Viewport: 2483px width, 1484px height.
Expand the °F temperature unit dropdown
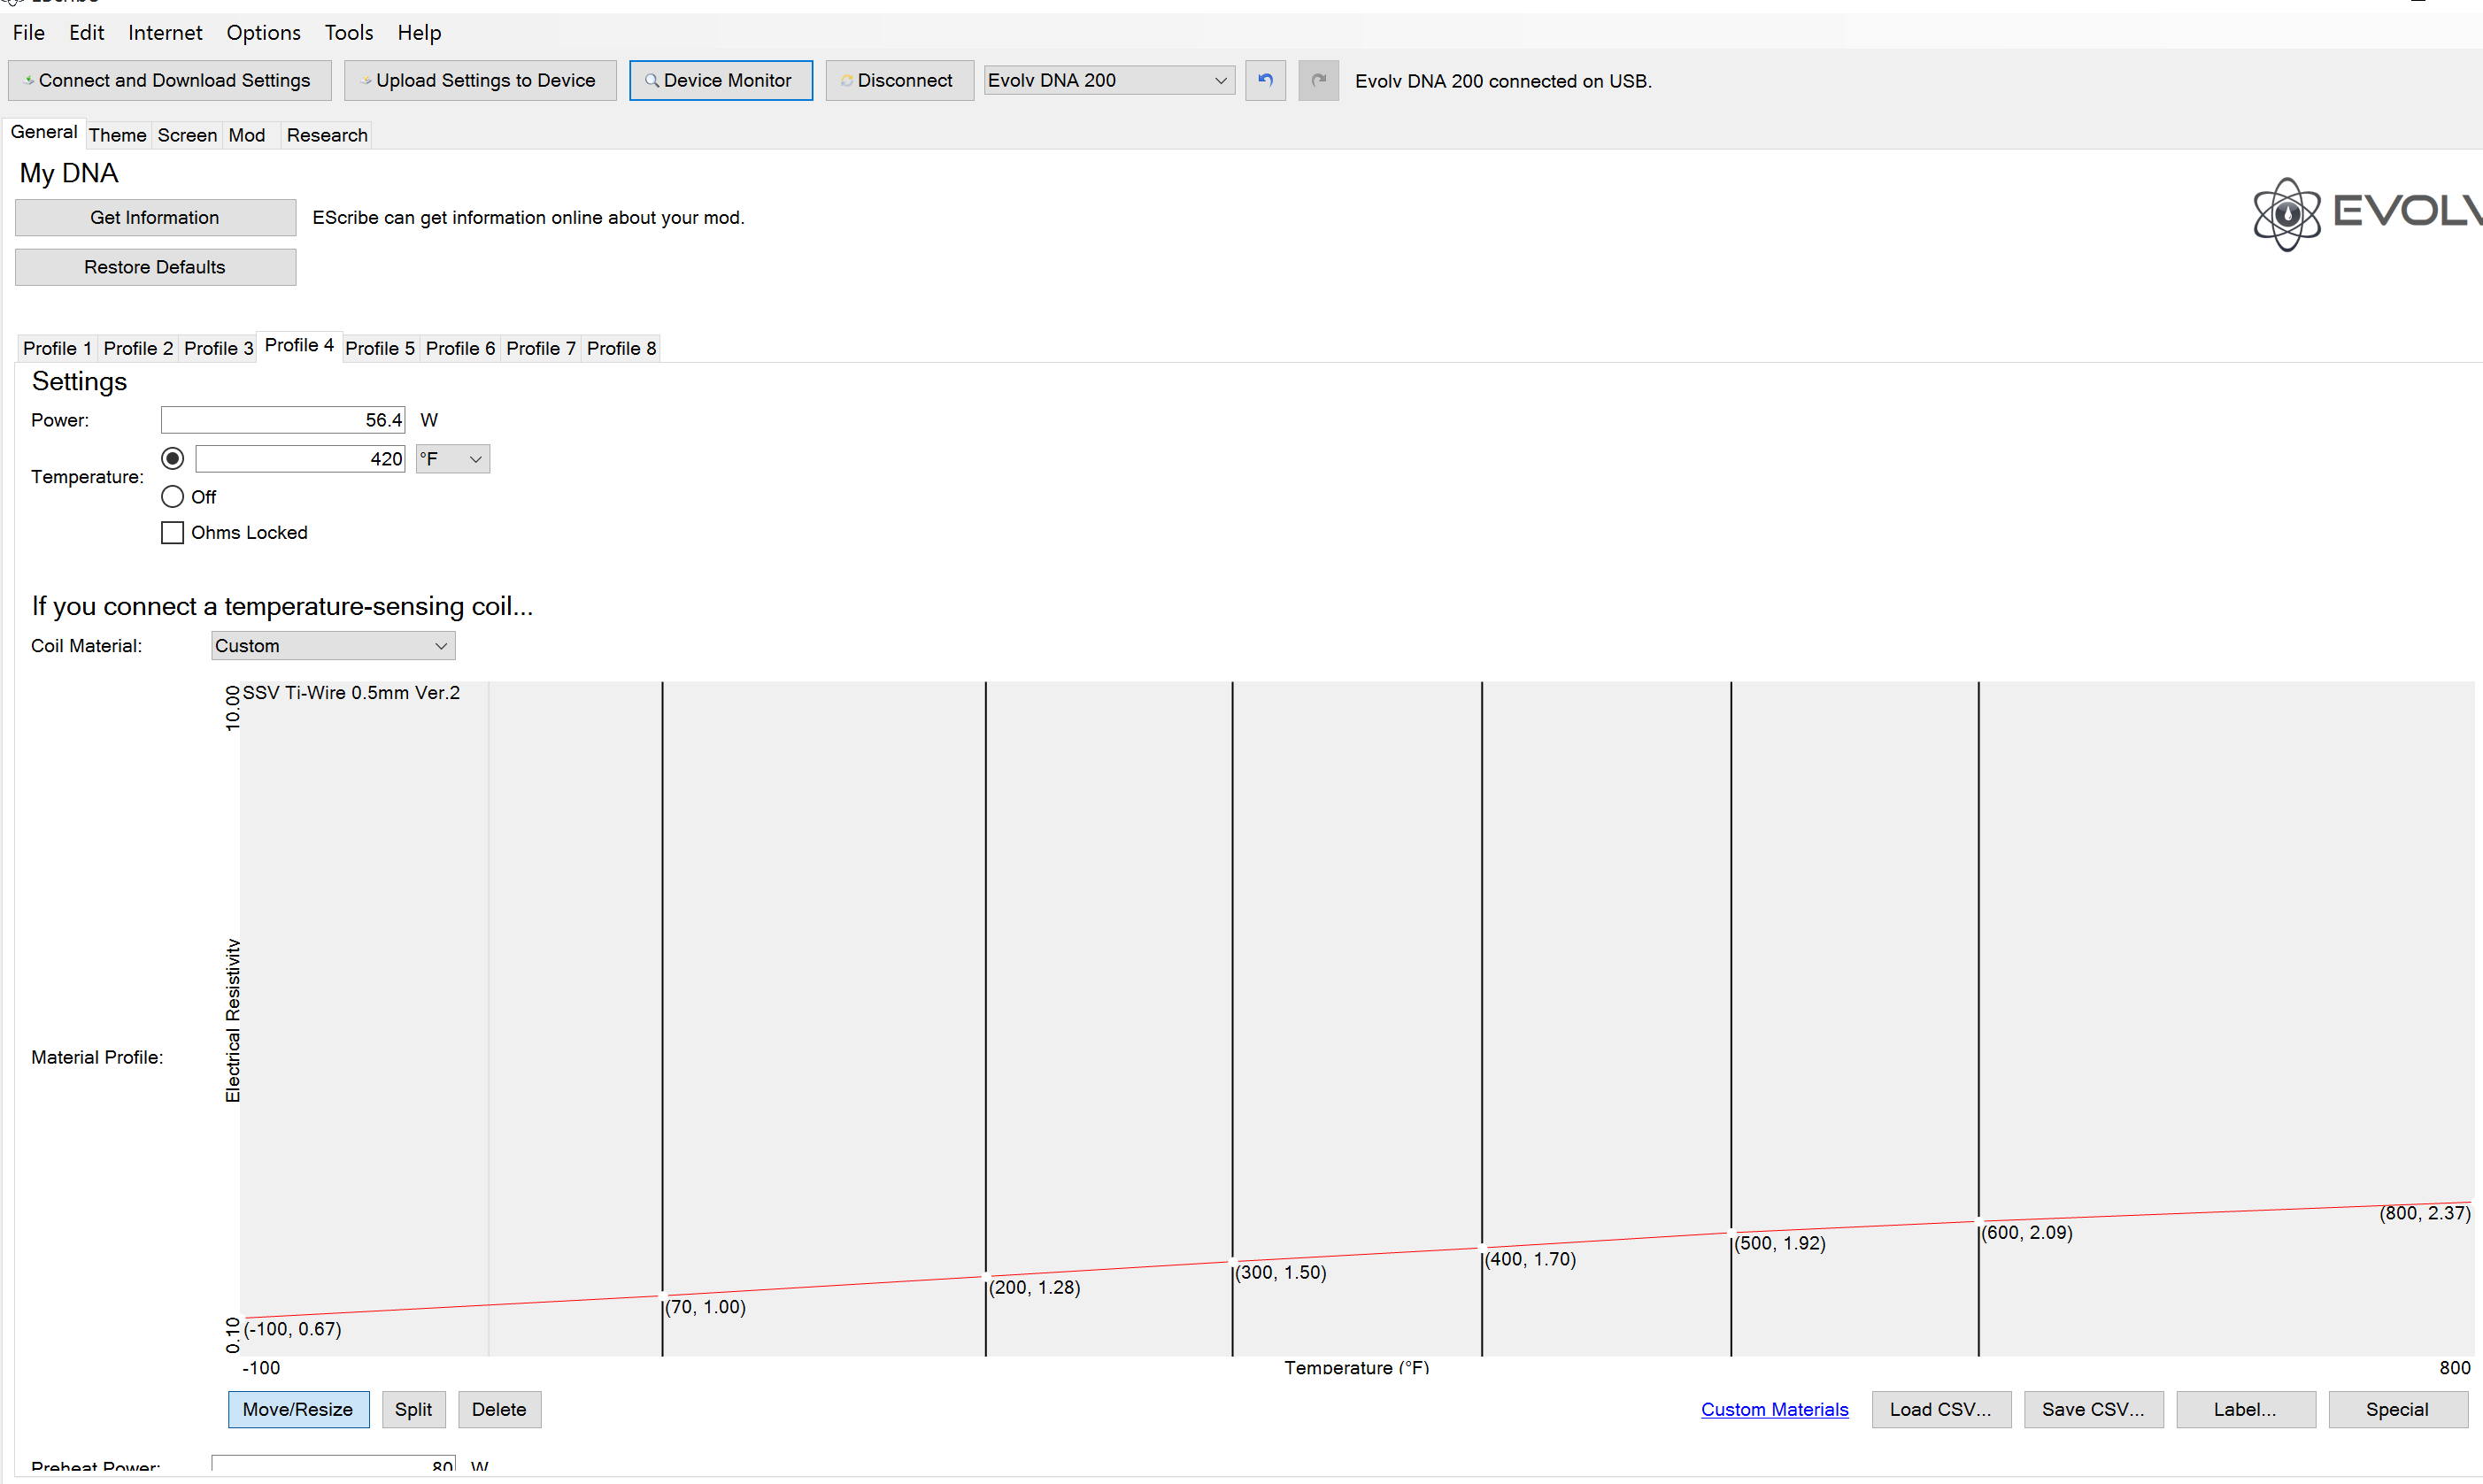[x=453, y=459]
